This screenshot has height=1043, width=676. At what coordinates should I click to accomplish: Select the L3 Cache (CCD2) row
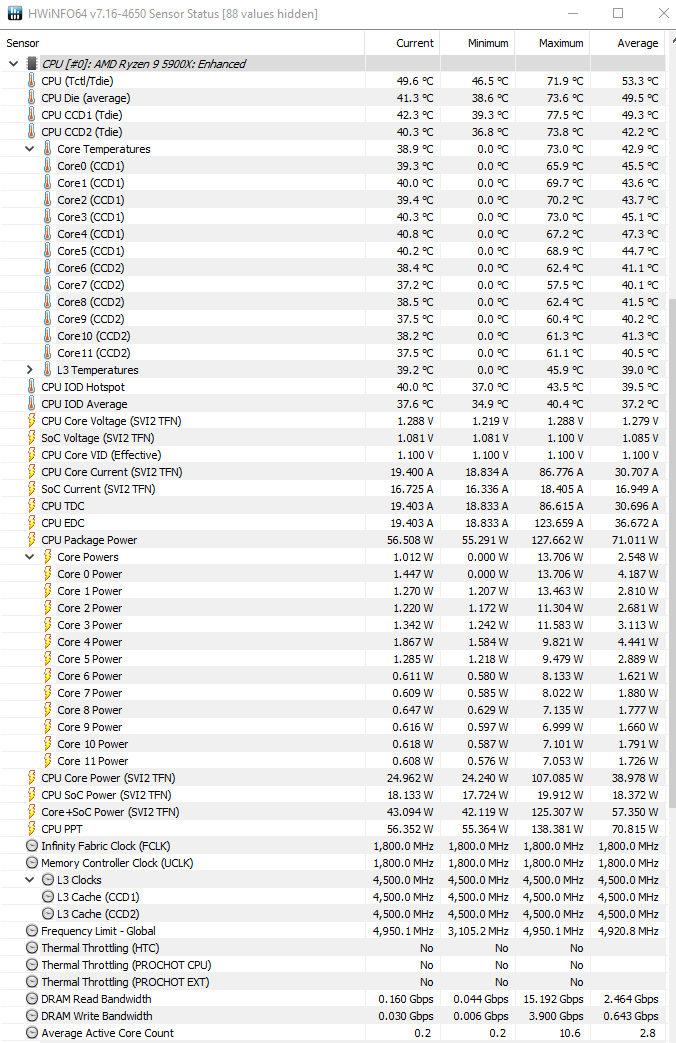[333, 914]
